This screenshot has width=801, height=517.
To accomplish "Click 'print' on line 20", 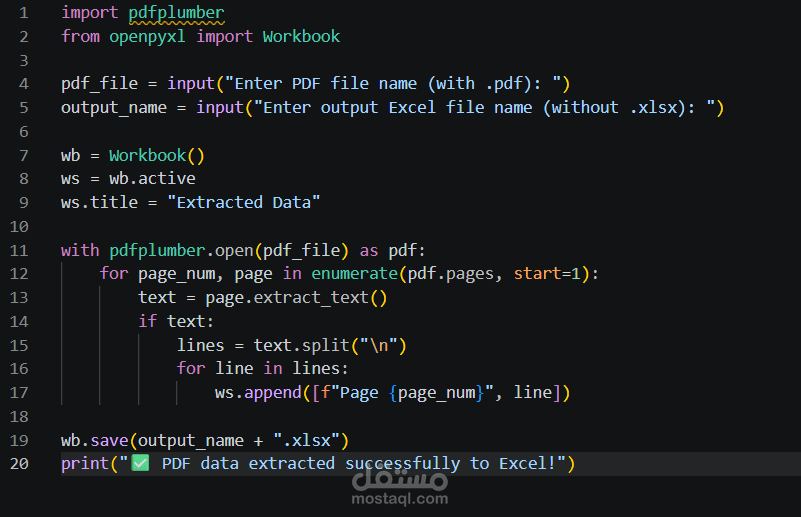I will pos(85,464).
